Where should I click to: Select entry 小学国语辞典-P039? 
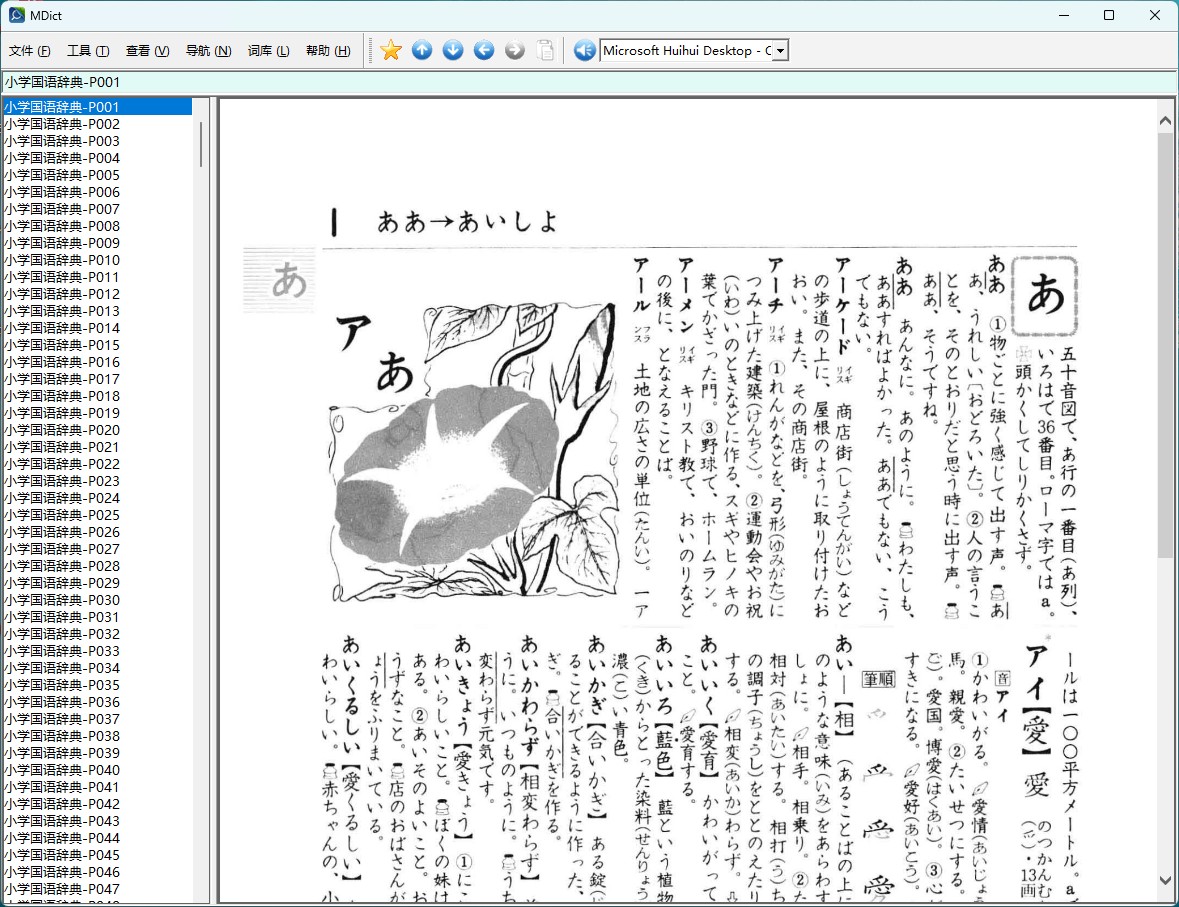click(x=97, y=753)
